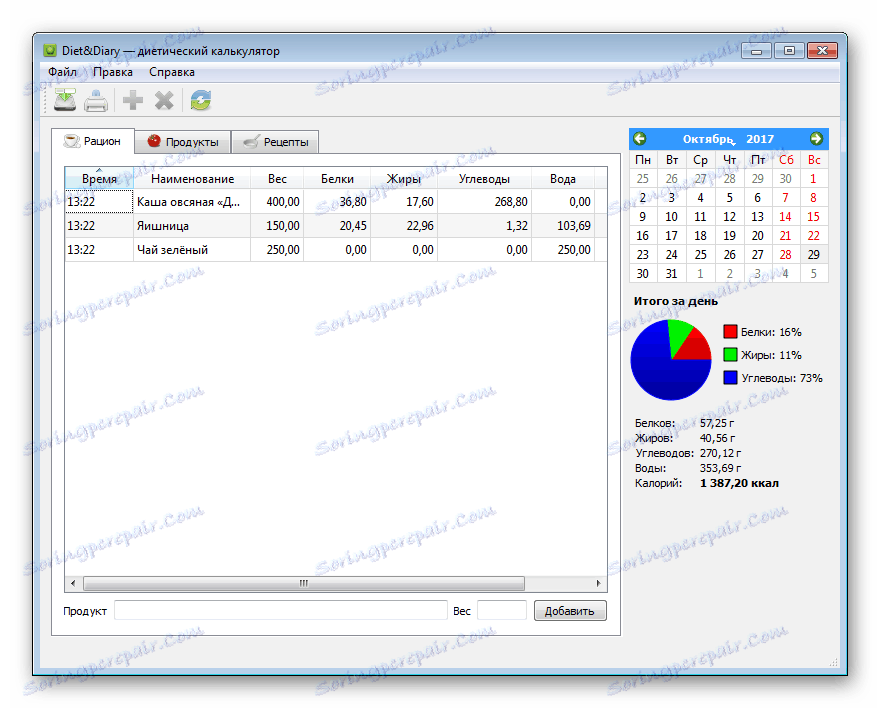Click the delete X toolbar icon
Viewport: 880px width, 708px height.
click(164, 101)
